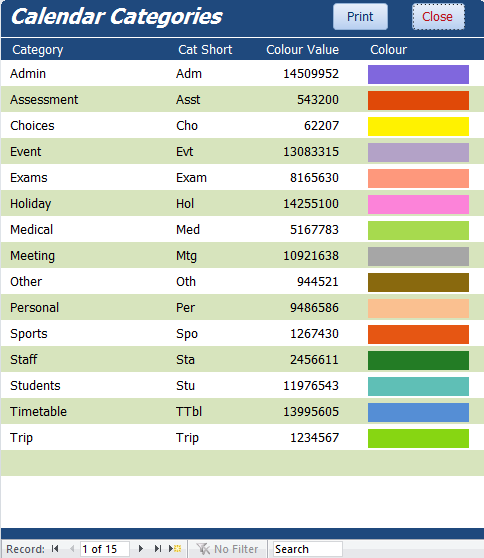Go to next record arrow
The height and width of the screenshot is (558, 484).
(x=141, y=549)
